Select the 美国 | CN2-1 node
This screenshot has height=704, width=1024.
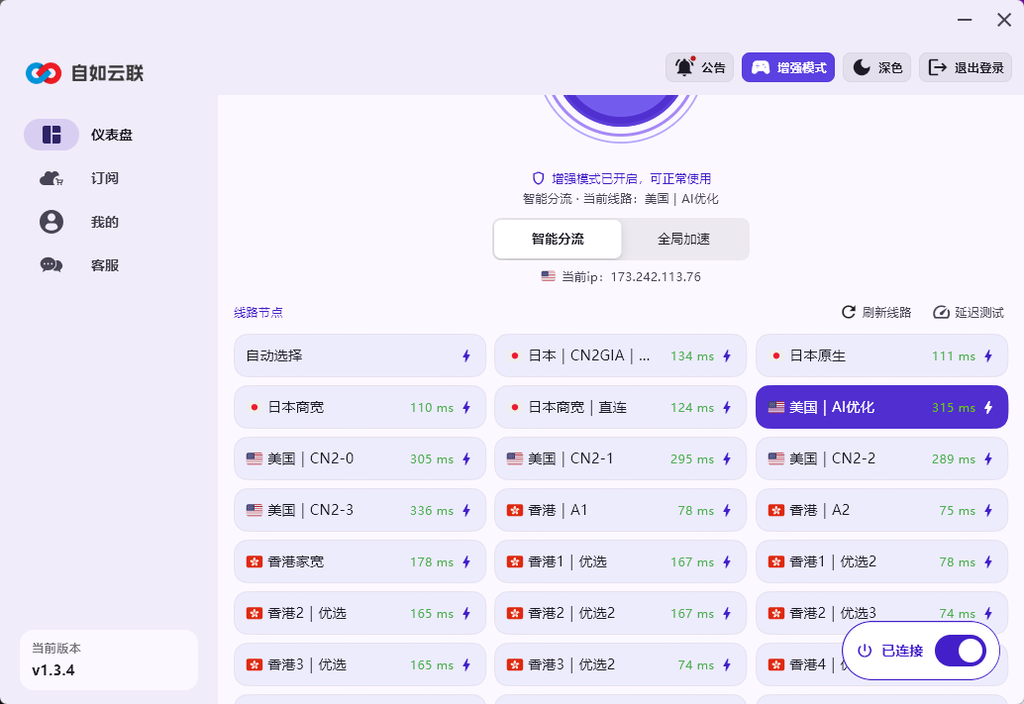click(x=620, y=459)
